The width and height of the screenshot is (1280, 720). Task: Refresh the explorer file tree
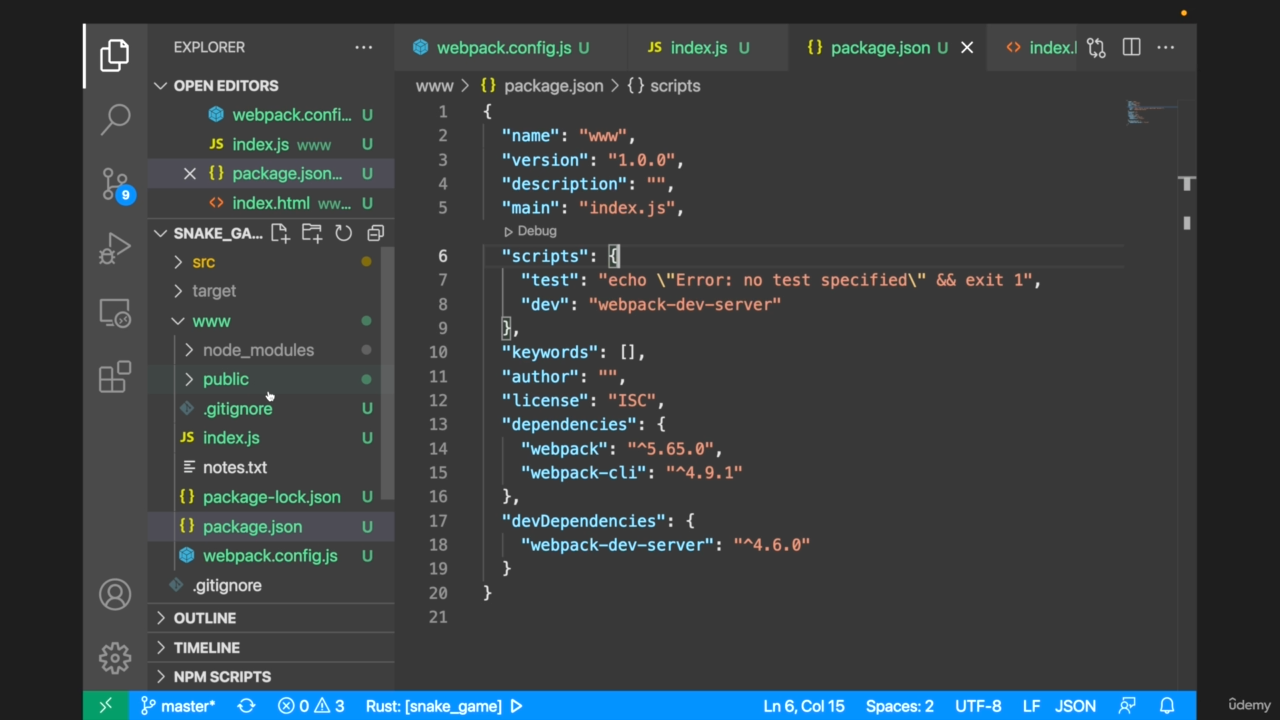(x=343, y=233)
